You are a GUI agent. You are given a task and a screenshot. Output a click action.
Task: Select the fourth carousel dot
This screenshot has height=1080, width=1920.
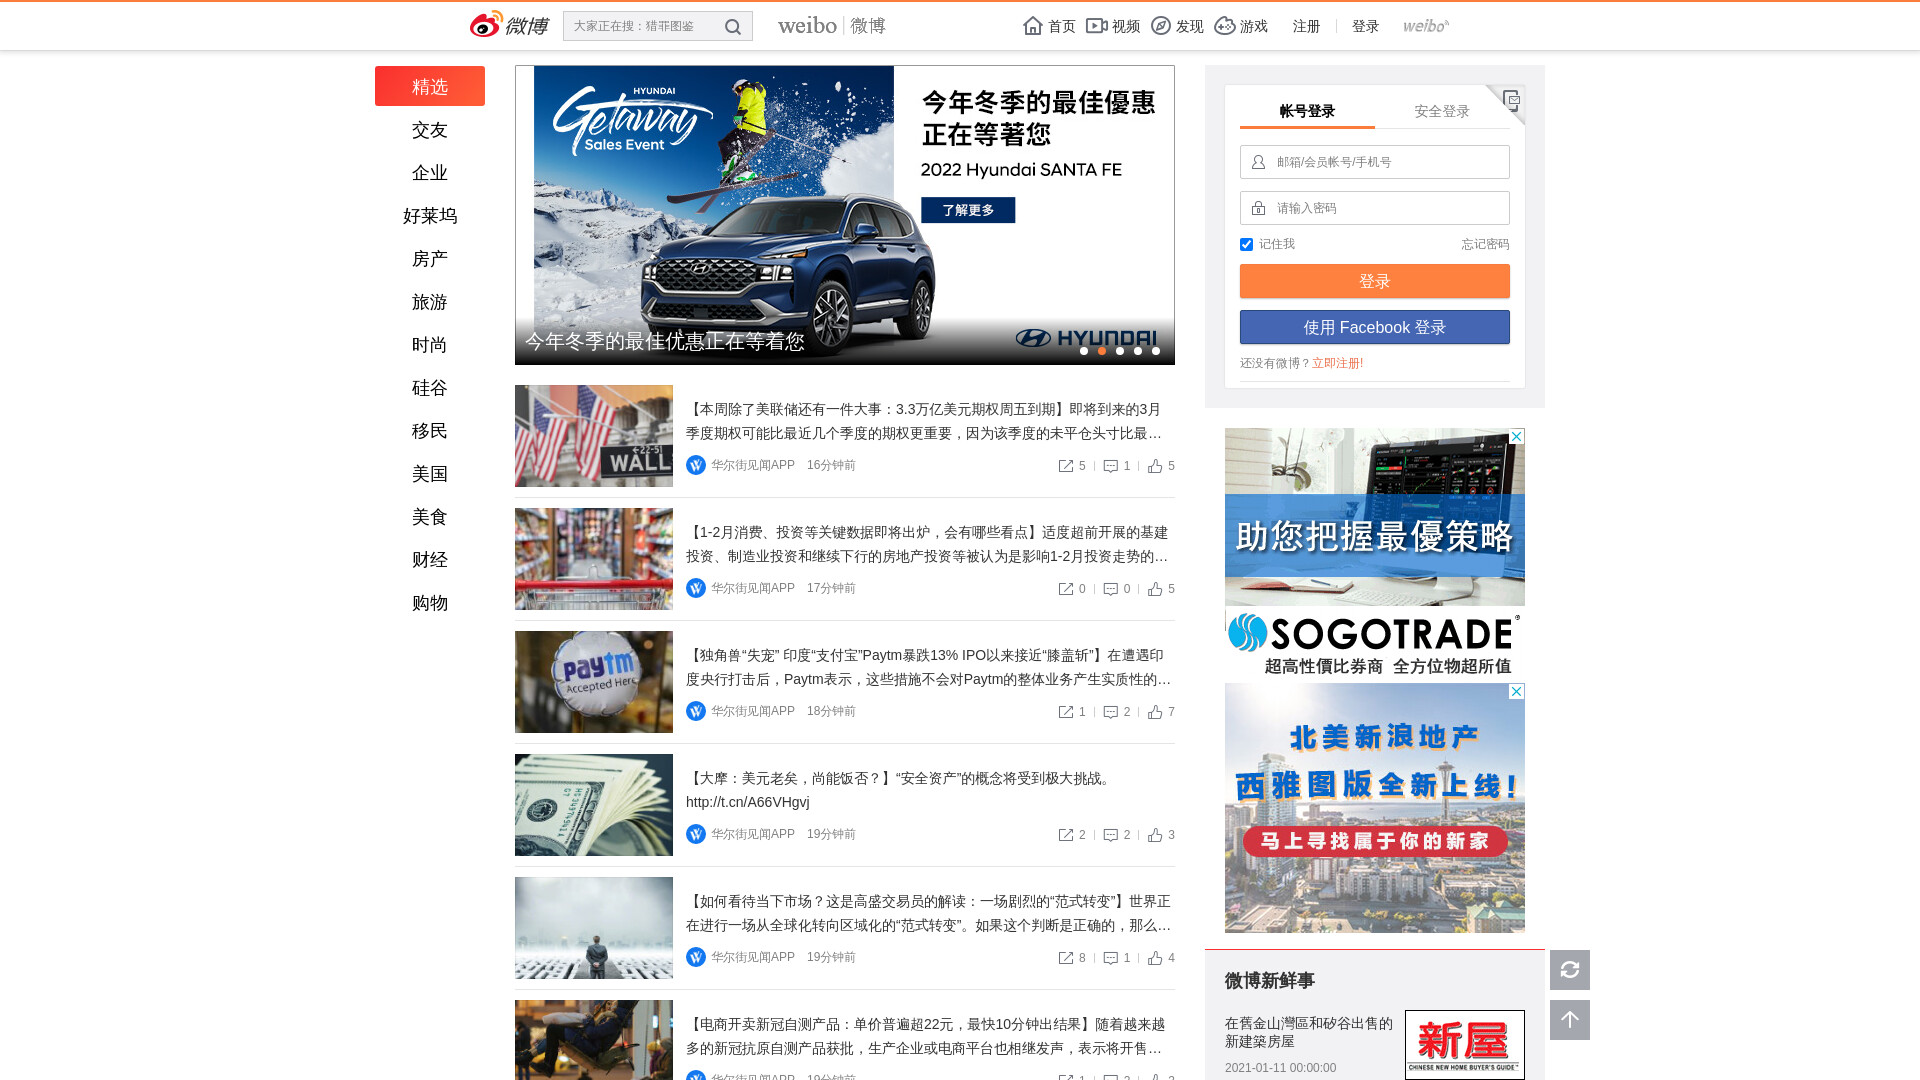point(1138,351)
